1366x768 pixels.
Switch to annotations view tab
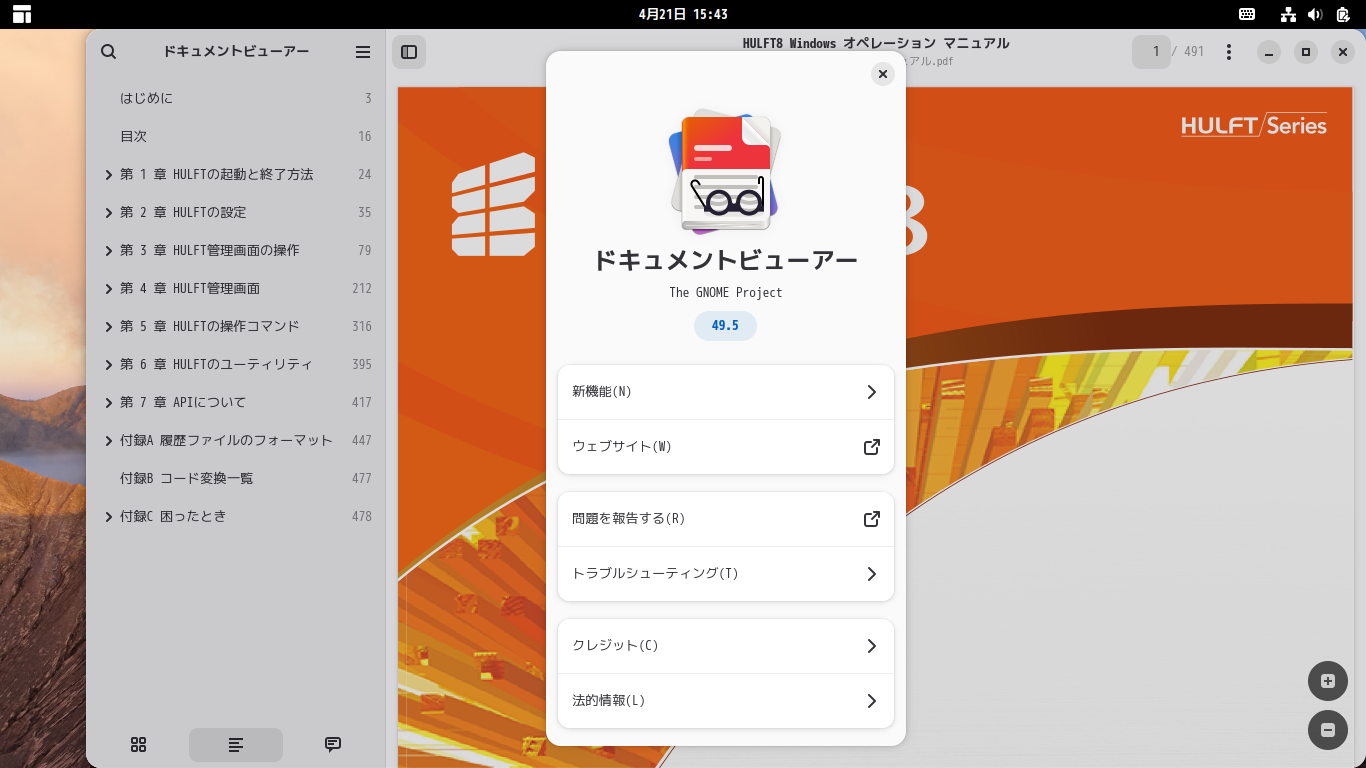click(x=333, y=745)
